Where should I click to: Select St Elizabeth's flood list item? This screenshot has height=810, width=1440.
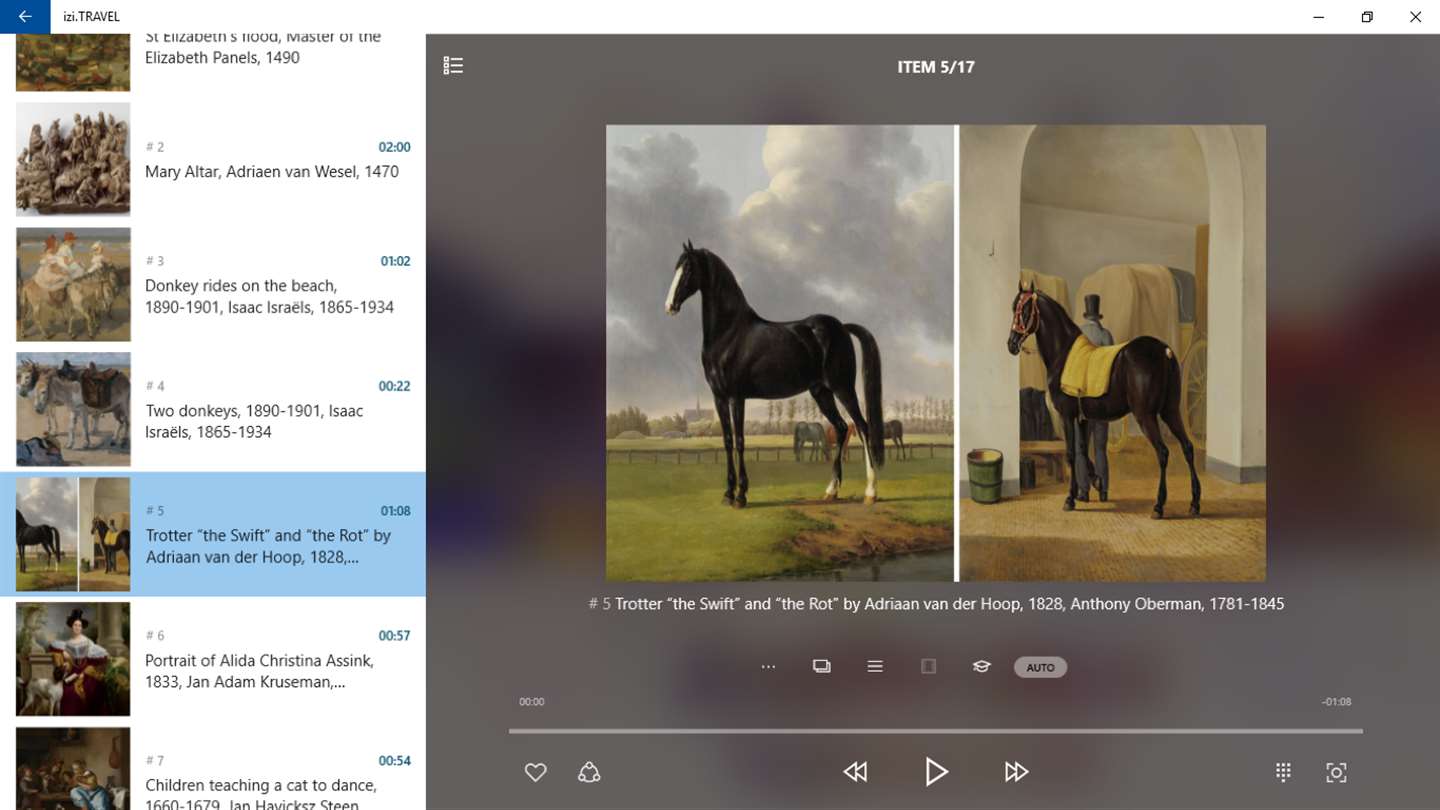pyautogui.click(x=213, y=65)
